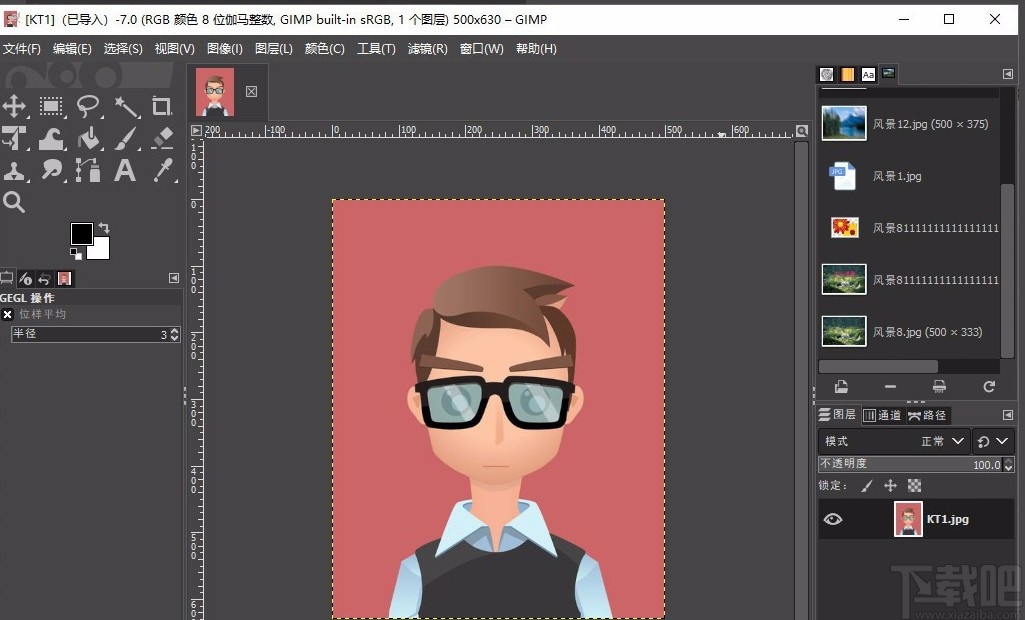1025x620 pixels.
Task: Activate the Text tool
Action: (x=125, y=170)
